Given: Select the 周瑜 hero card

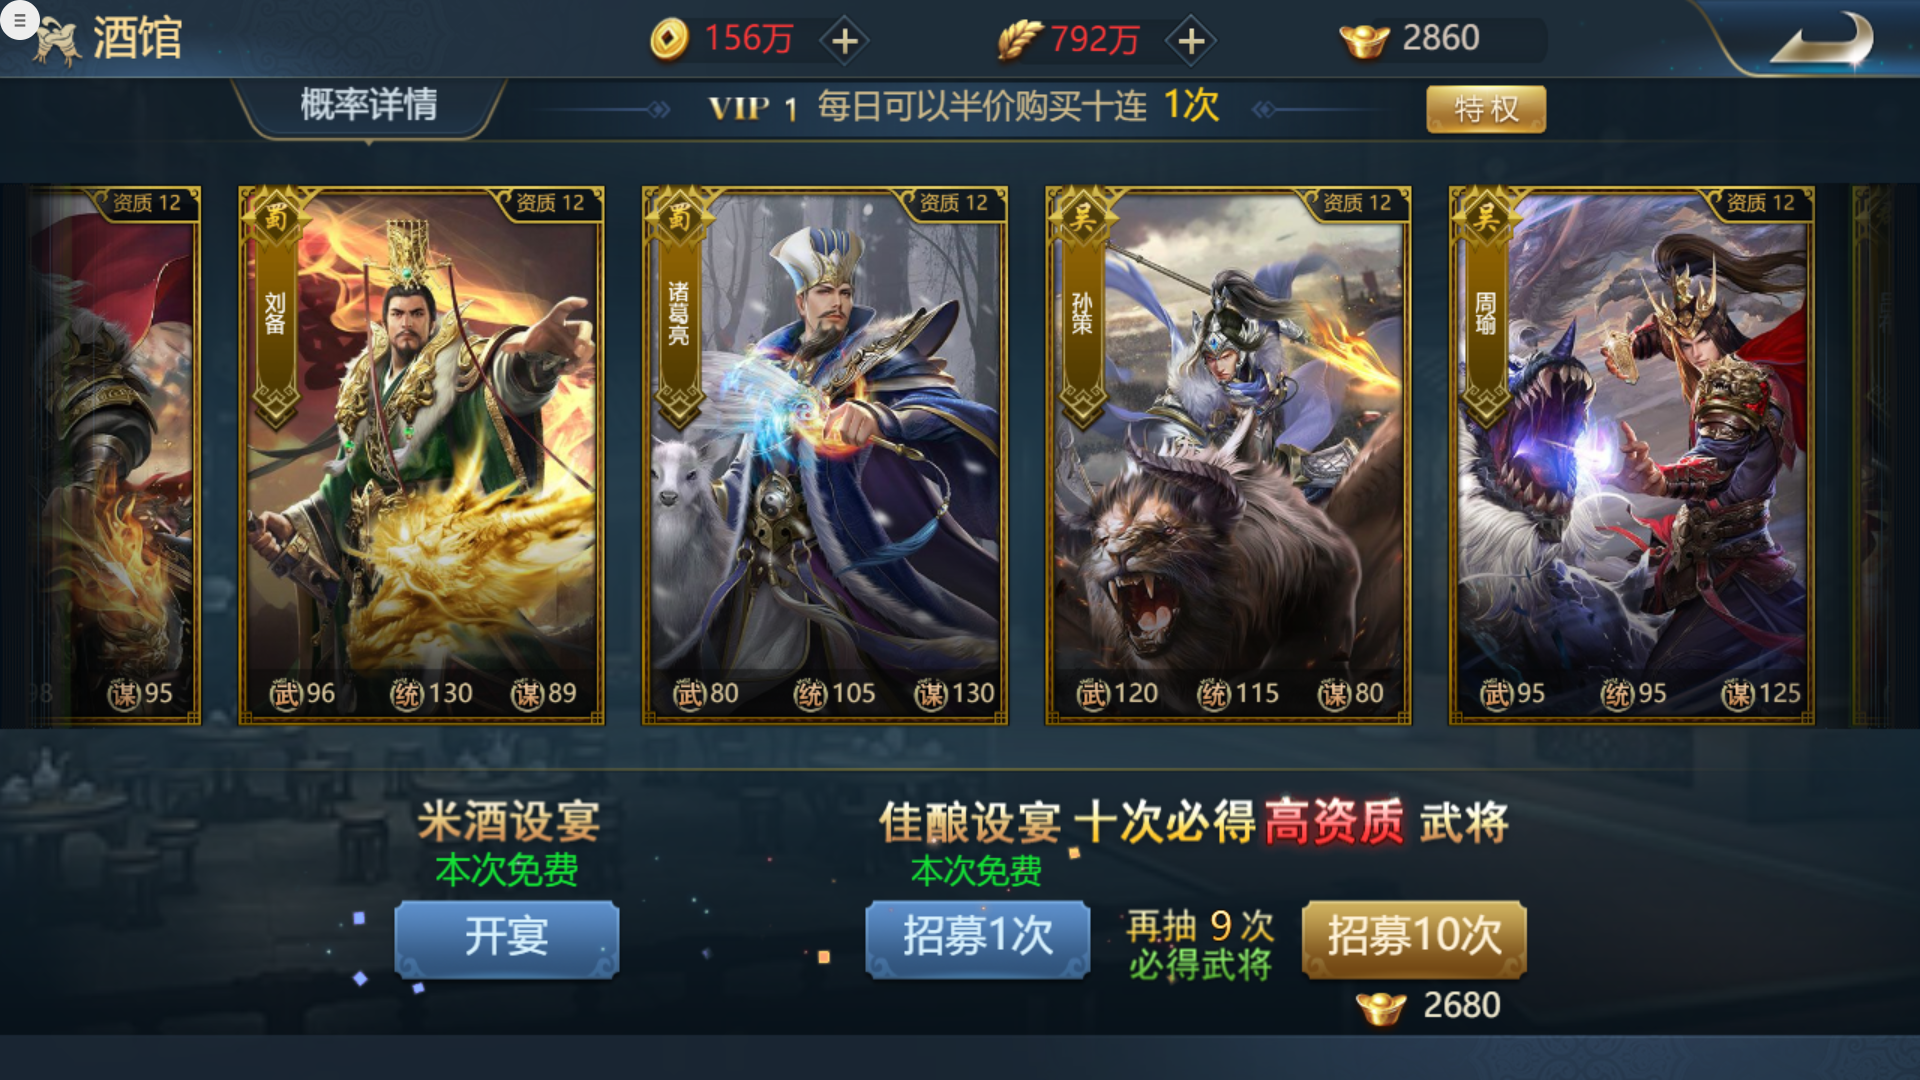Looking at the screenshot, I should point(1631,455).
